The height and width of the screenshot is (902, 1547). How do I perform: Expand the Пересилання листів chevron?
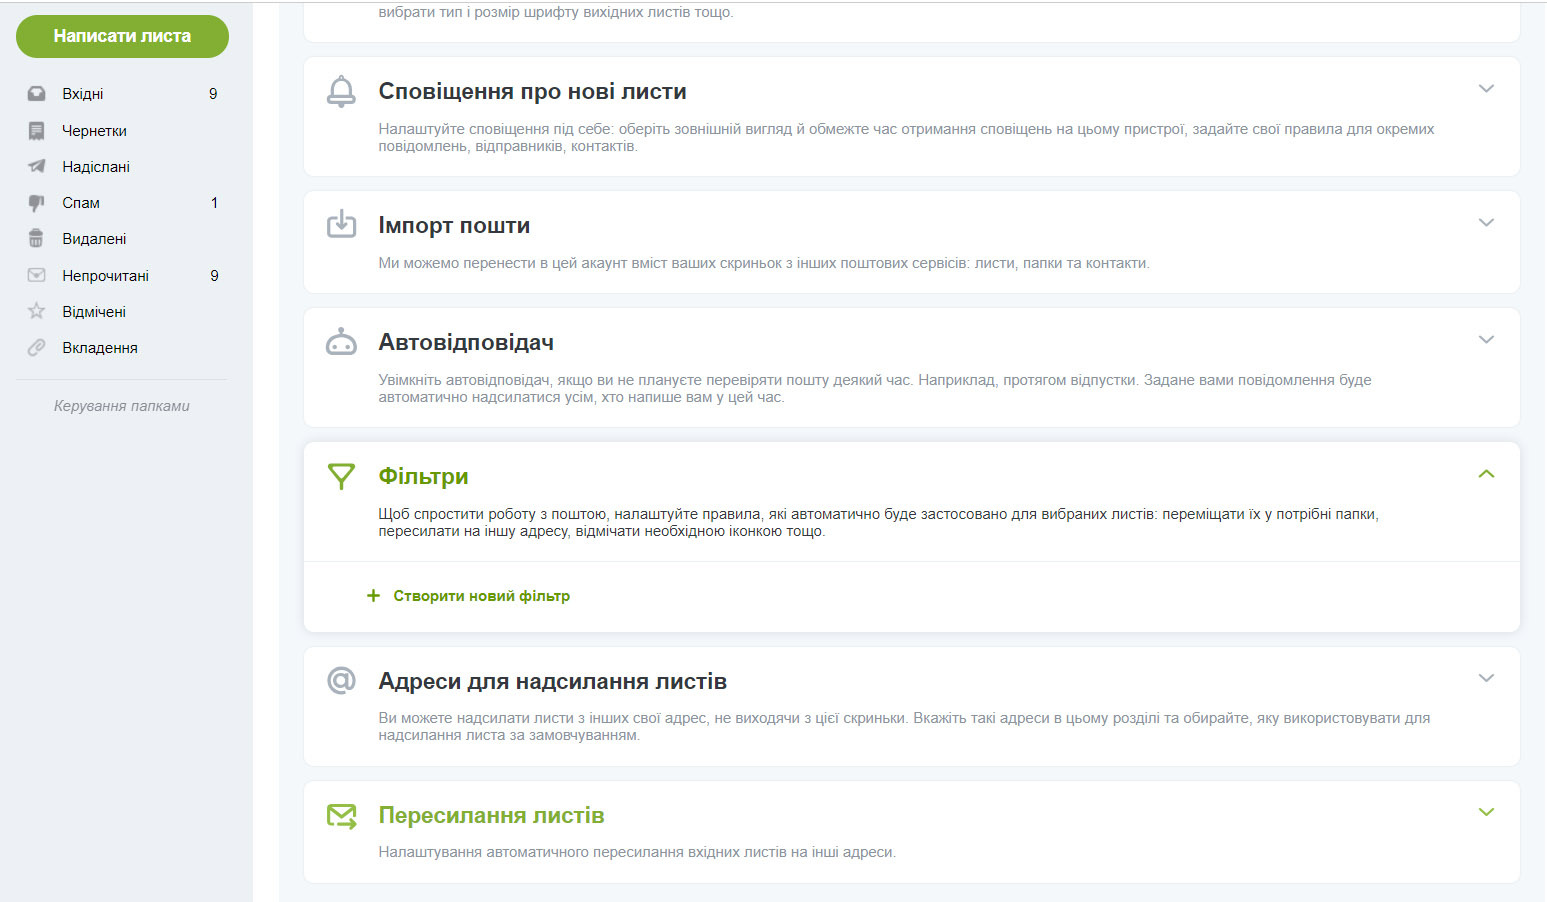[x=1486, y=812]
